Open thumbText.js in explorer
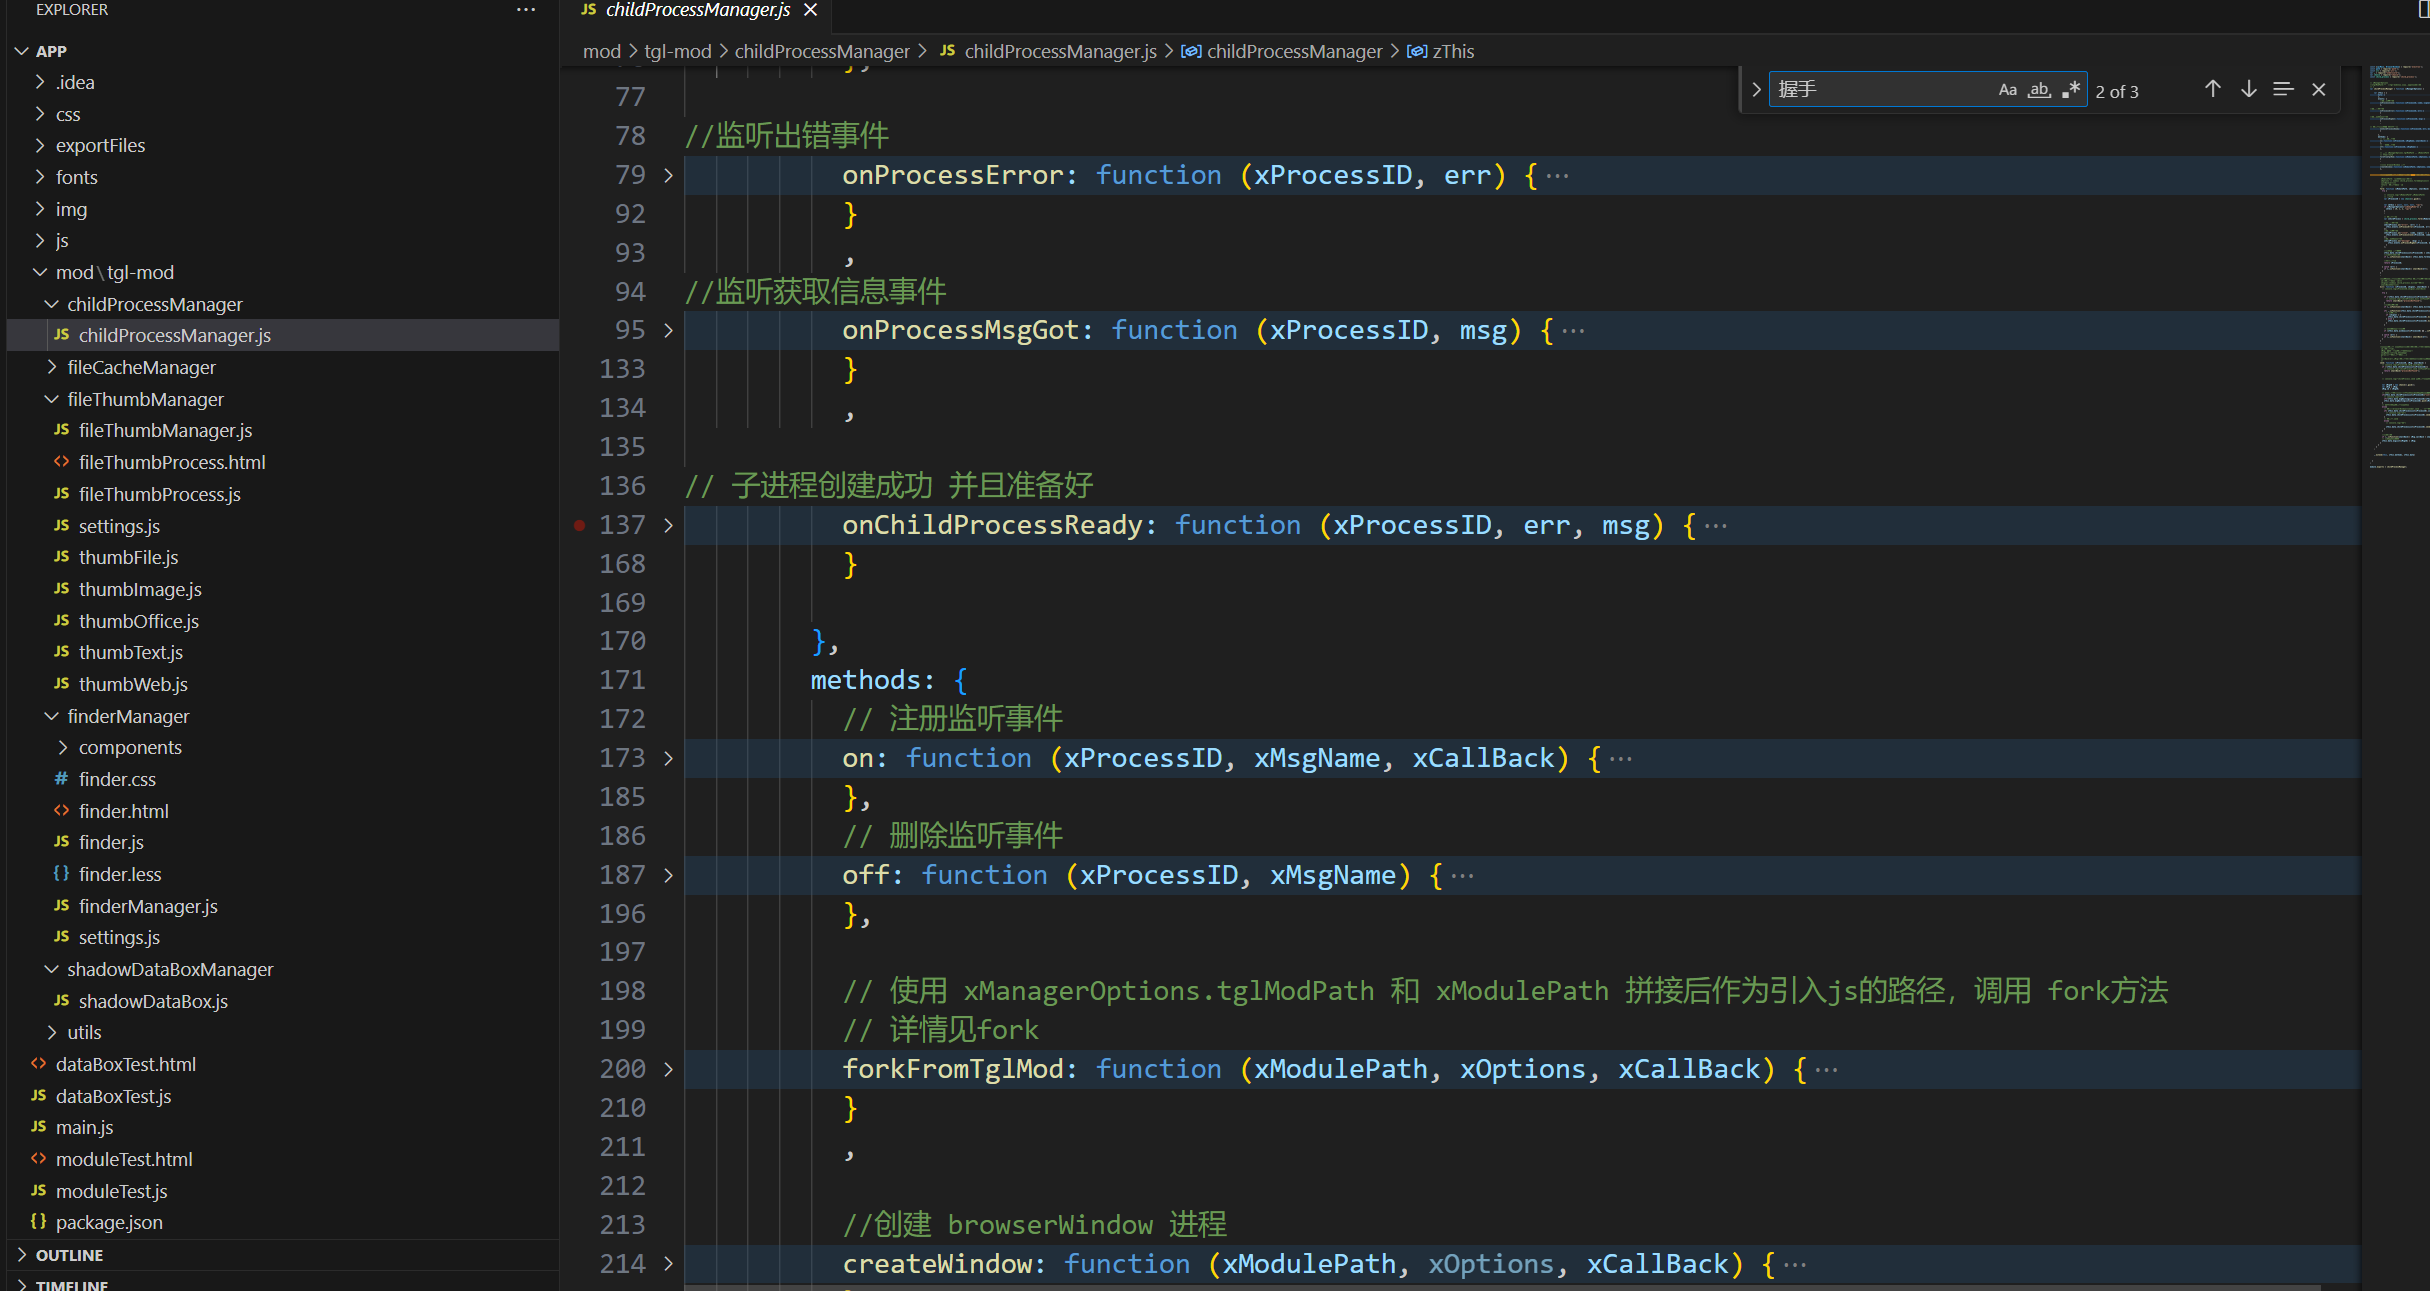The width and height of the screenshot is (2430, 1291). tap(130, 652)
